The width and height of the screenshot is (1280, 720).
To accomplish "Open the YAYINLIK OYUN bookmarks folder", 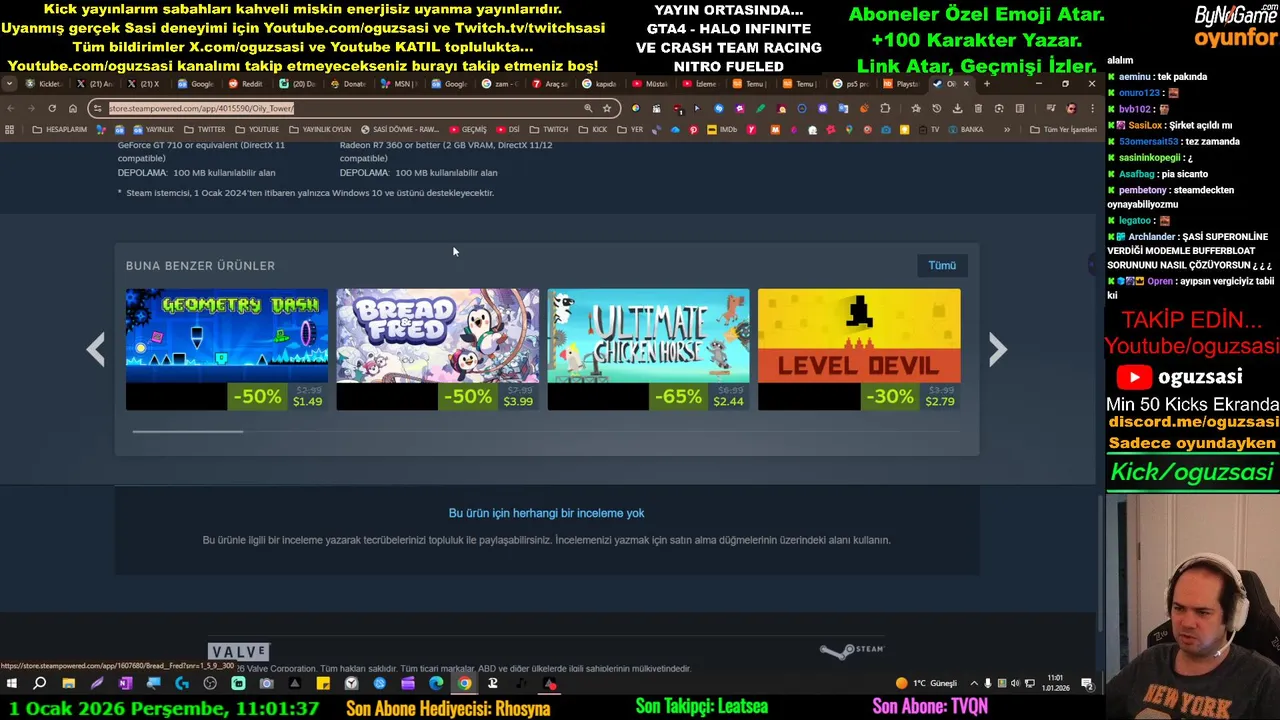I will [x=320, y=129].
